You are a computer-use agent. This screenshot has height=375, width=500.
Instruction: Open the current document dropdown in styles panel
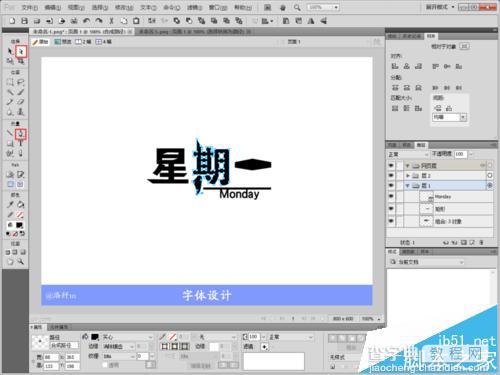[426, 262]
